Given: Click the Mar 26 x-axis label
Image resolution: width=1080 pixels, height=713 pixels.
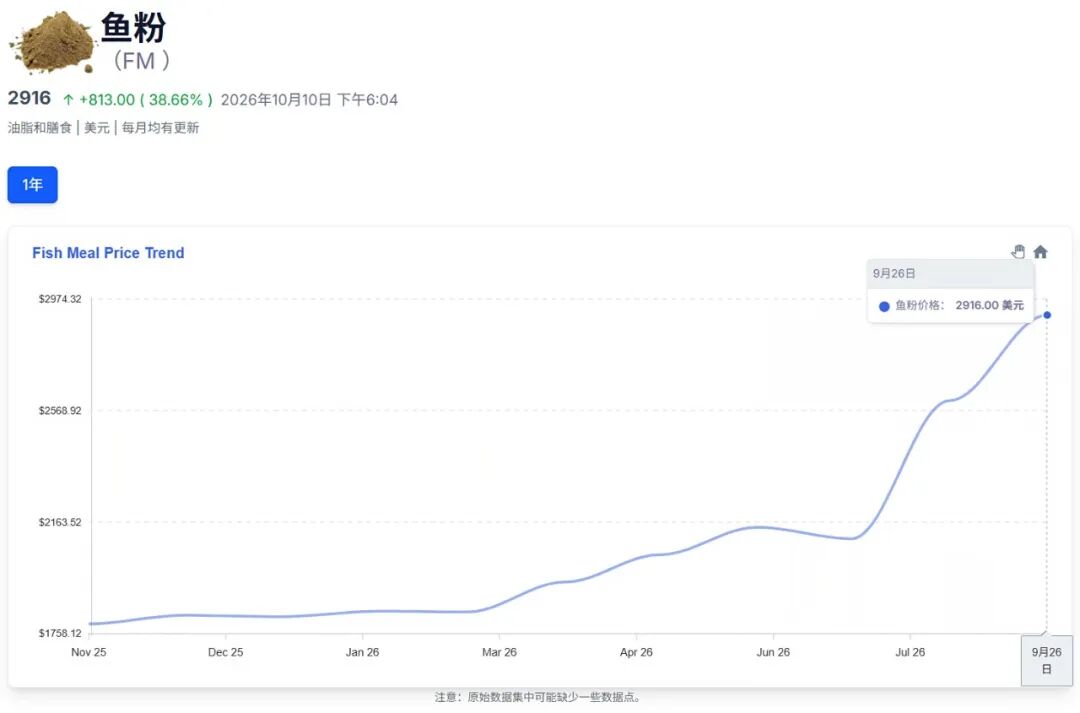Looking at the screenshot, I should click(499, 652).
